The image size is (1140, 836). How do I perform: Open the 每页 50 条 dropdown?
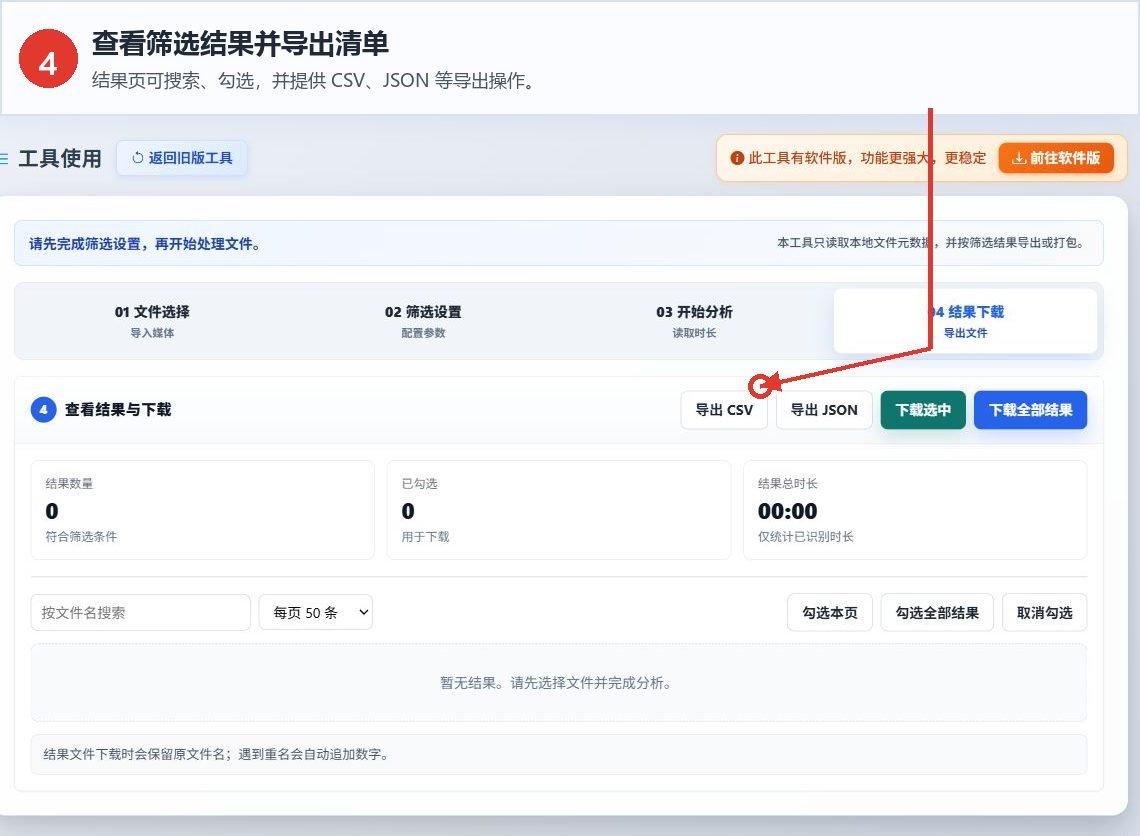pos(316,613)
